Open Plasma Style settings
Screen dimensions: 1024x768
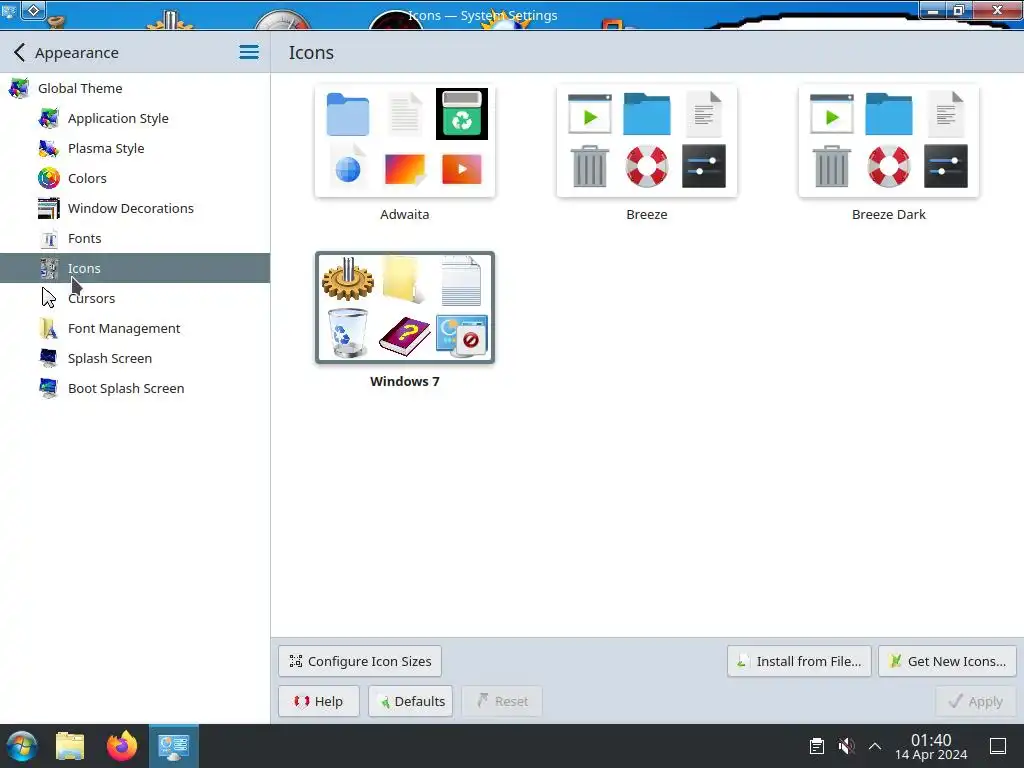click(x=135, y=148)
